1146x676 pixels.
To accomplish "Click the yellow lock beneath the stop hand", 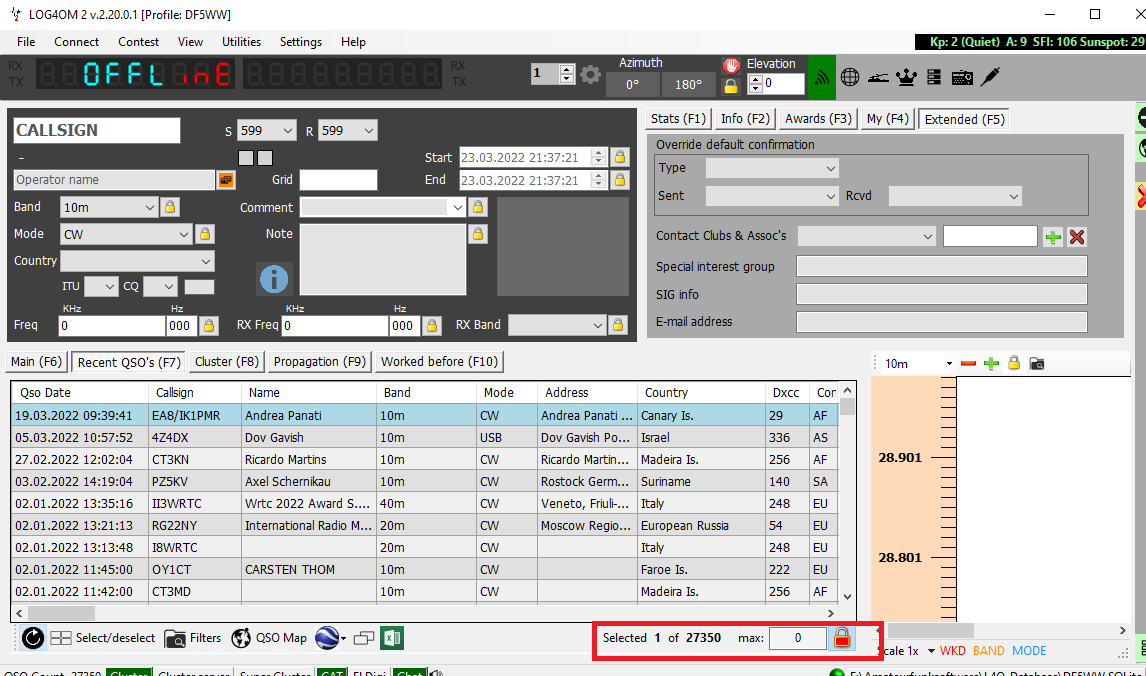I will [x=731, y=86].
